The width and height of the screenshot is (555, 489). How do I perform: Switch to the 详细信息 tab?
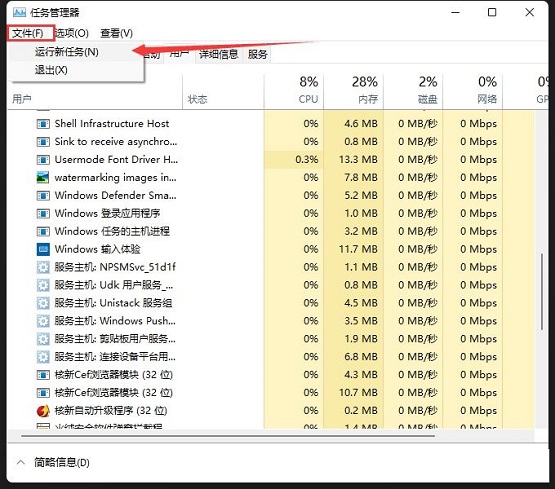coord(219,54)
